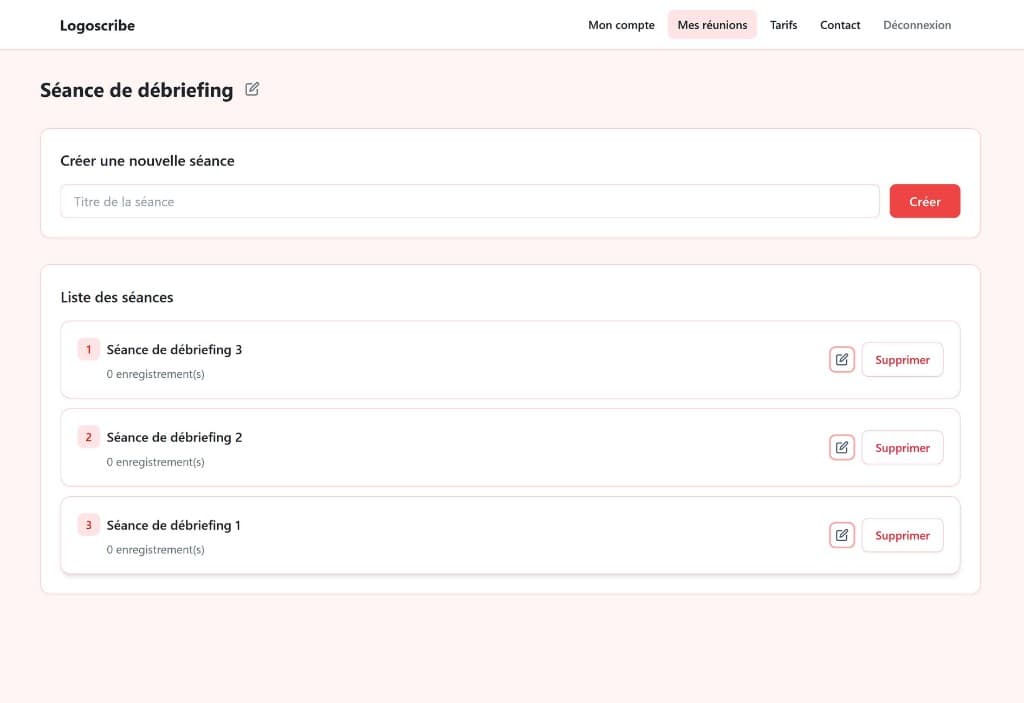Open the Séance de débriefing 1 title
The height and width of the screenshot is (703, 1024).
(174, 525)
